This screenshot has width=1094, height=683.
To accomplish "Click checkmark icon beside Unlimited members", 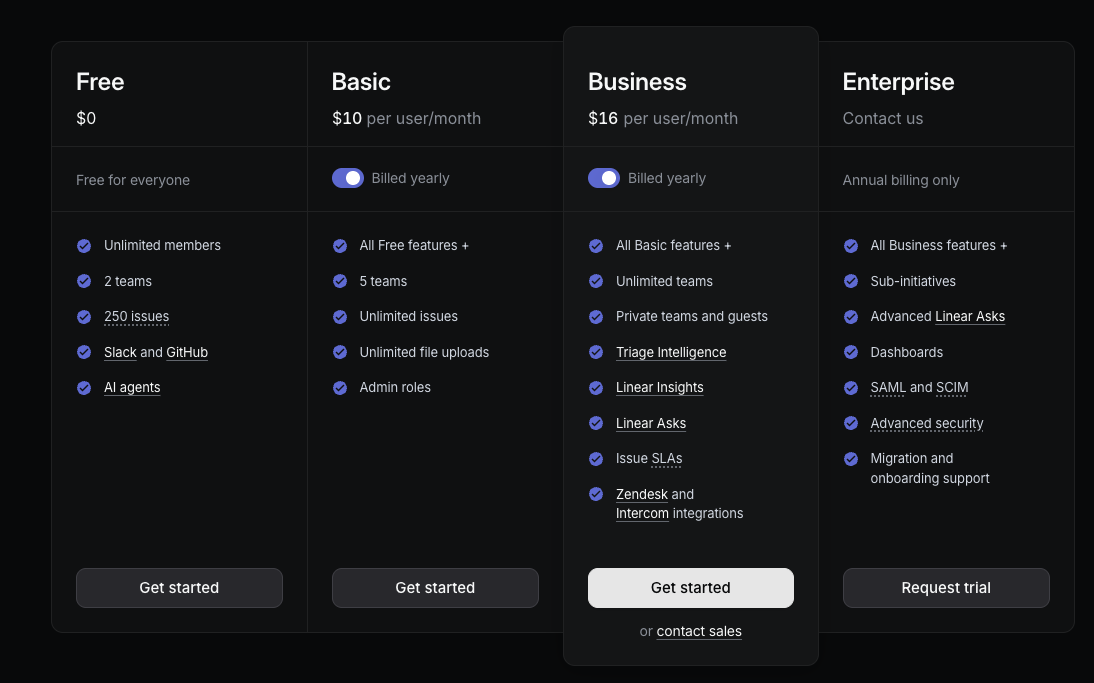I will (x=84, y=245).
